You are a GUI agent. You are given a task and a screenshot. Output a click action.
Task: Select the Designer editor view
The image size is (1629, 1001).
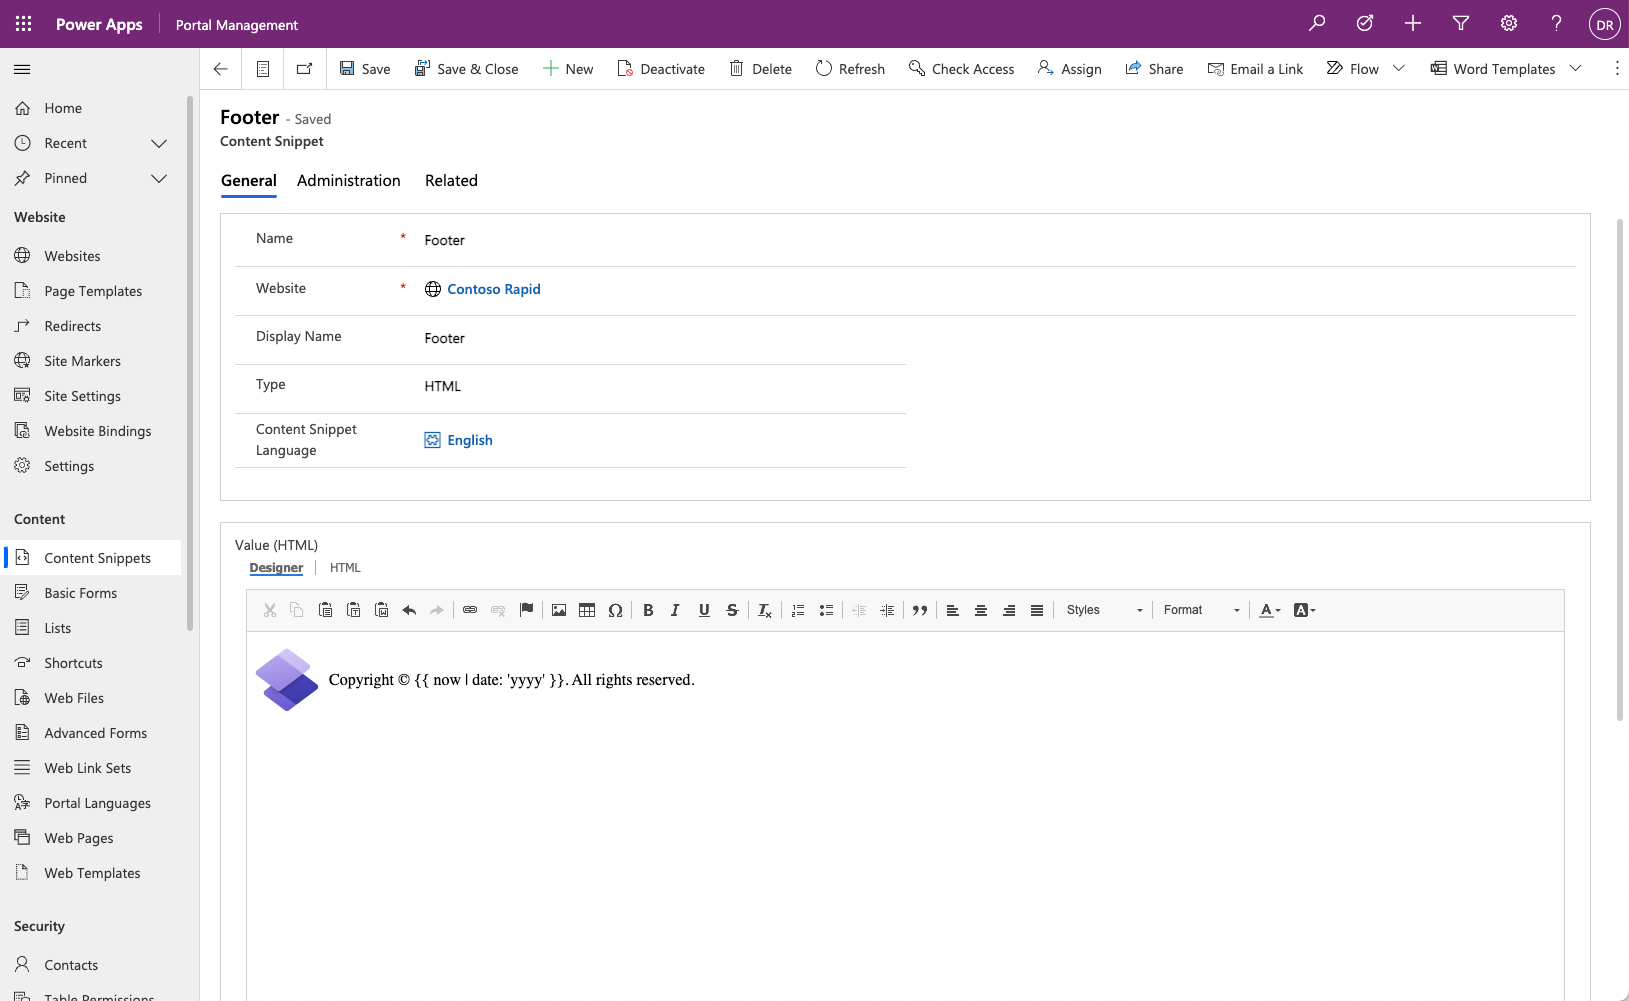pos(276,568)
